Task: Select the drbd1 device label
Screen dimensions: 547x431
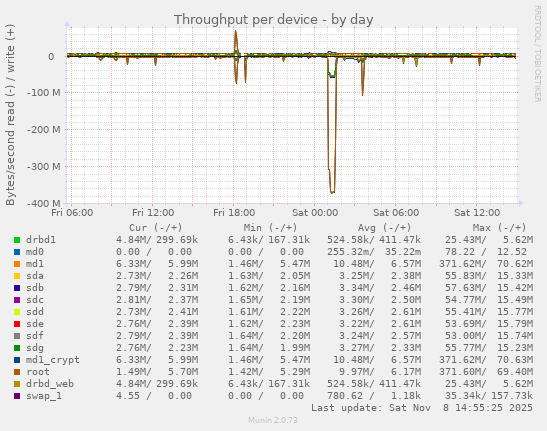Action: (41, 240)
